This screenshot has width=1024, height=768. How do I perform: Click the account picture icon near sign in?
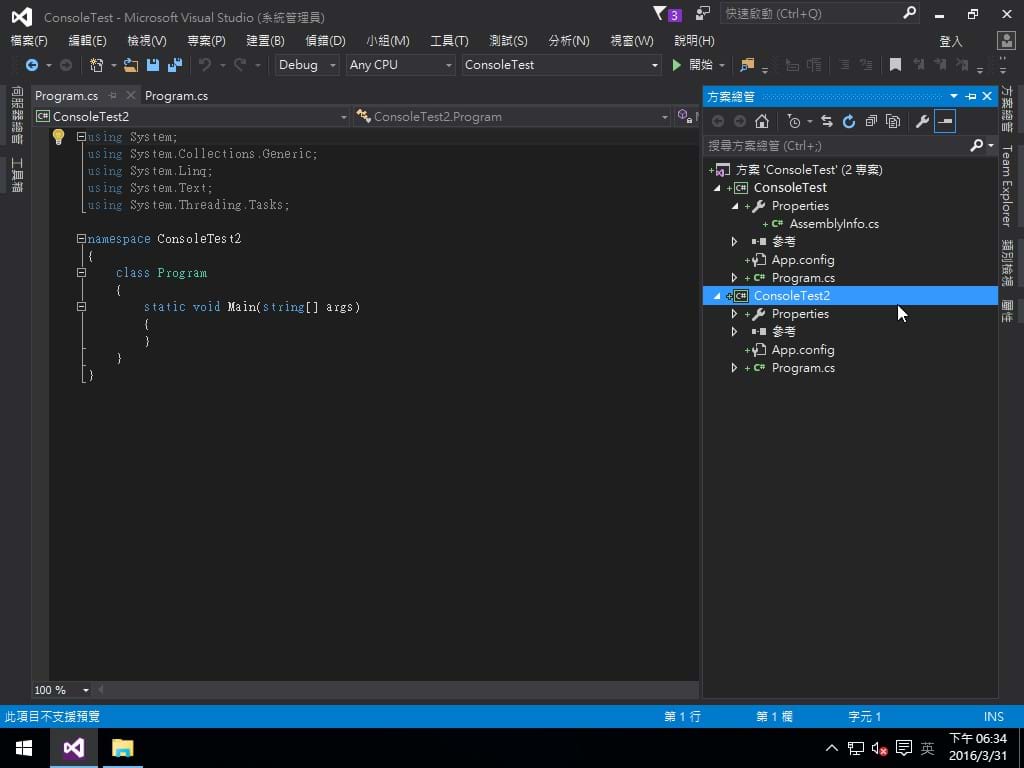[x=1006, y=40]
